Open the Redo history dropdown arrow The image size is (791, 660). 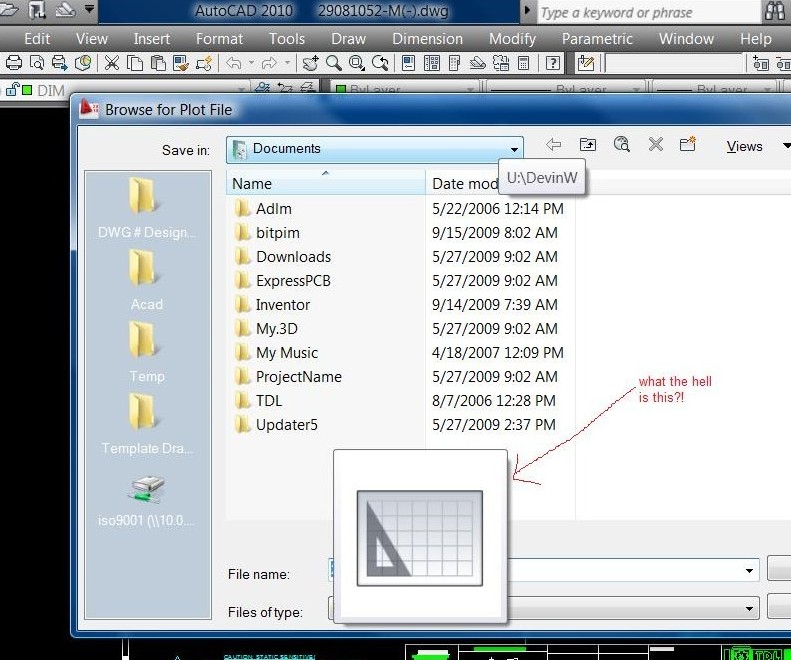click(x=287, y=63)
